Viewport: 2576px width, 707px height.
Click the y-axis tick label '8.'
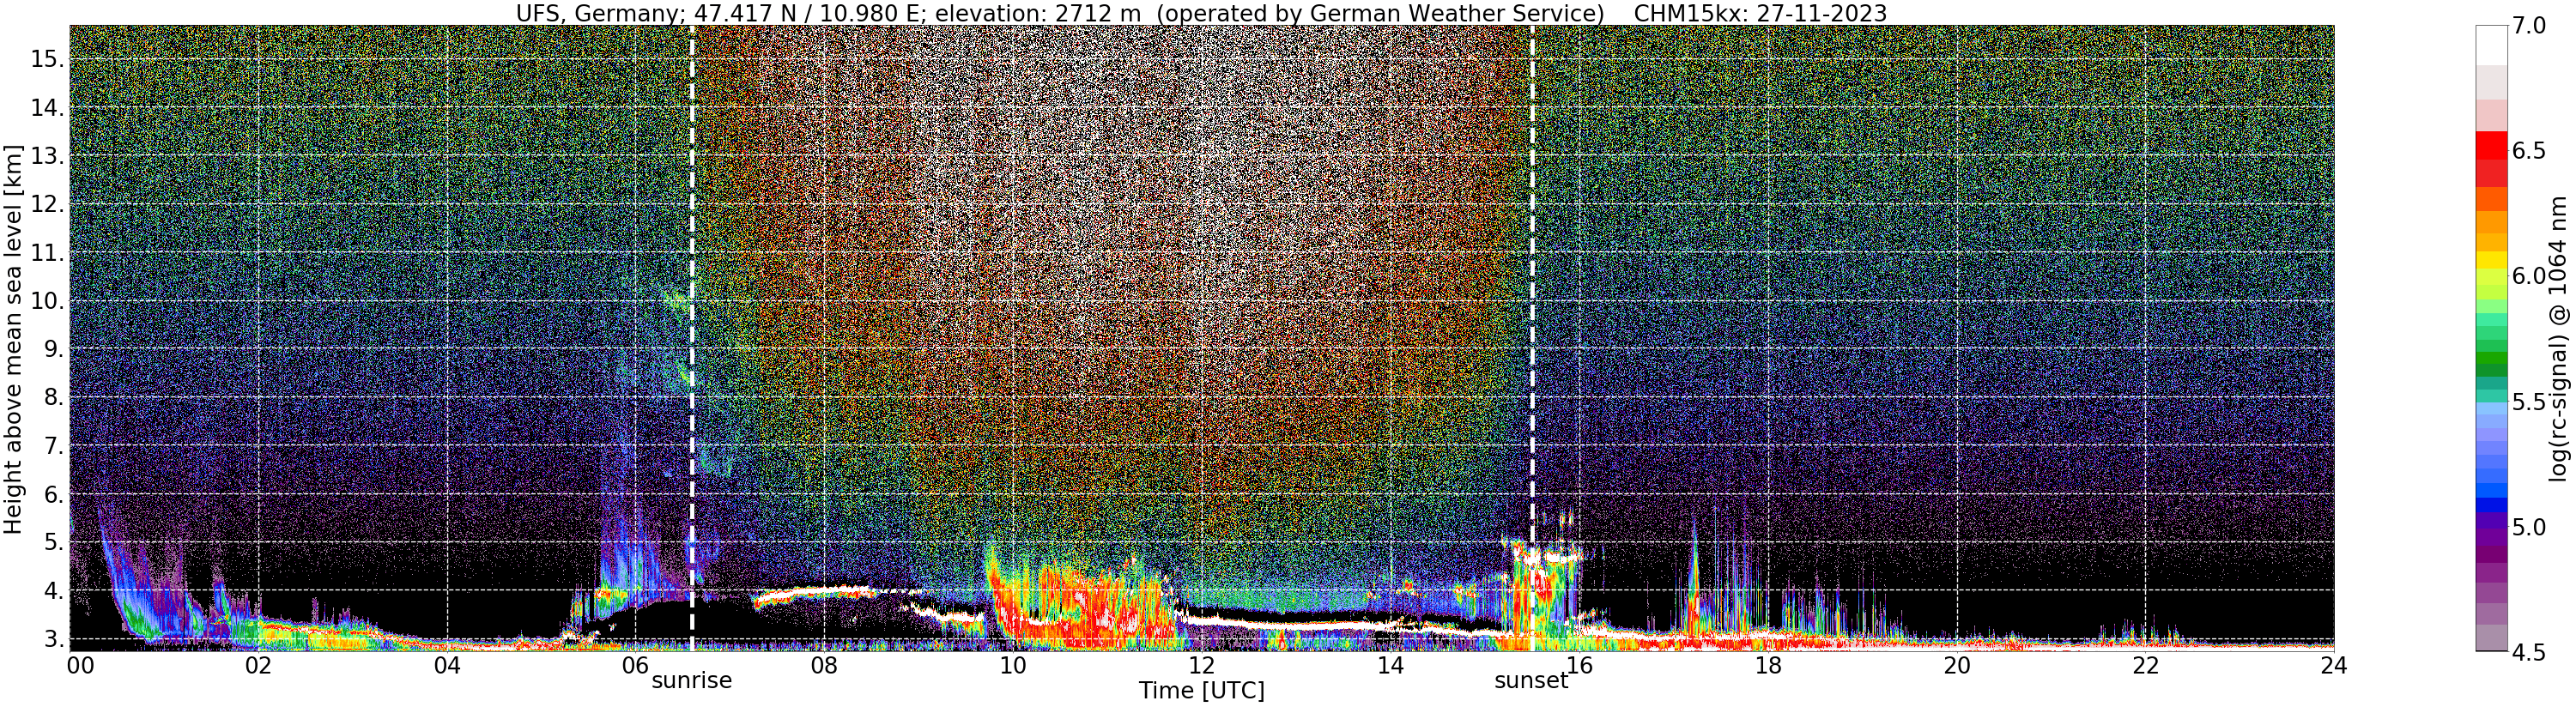click(x=52, y=398)
